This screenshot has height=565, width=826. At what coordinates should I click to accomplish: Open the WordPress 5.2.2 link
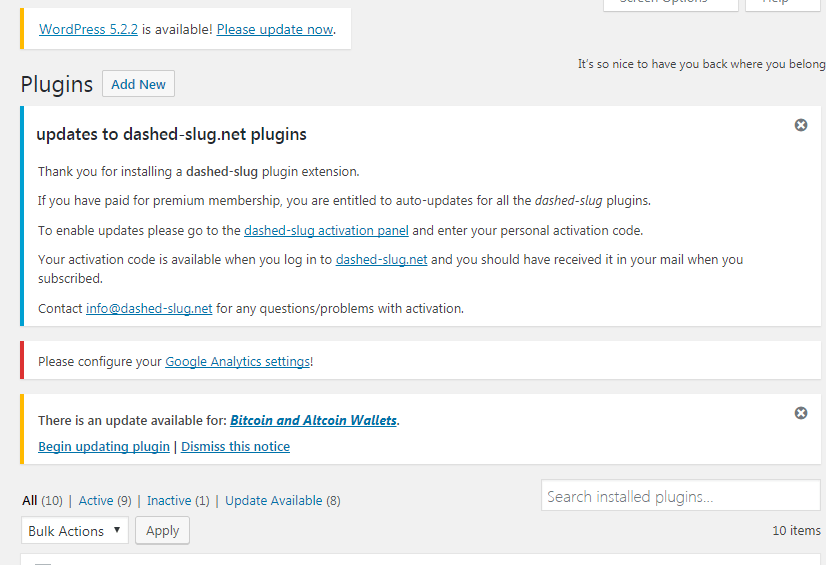88,29
